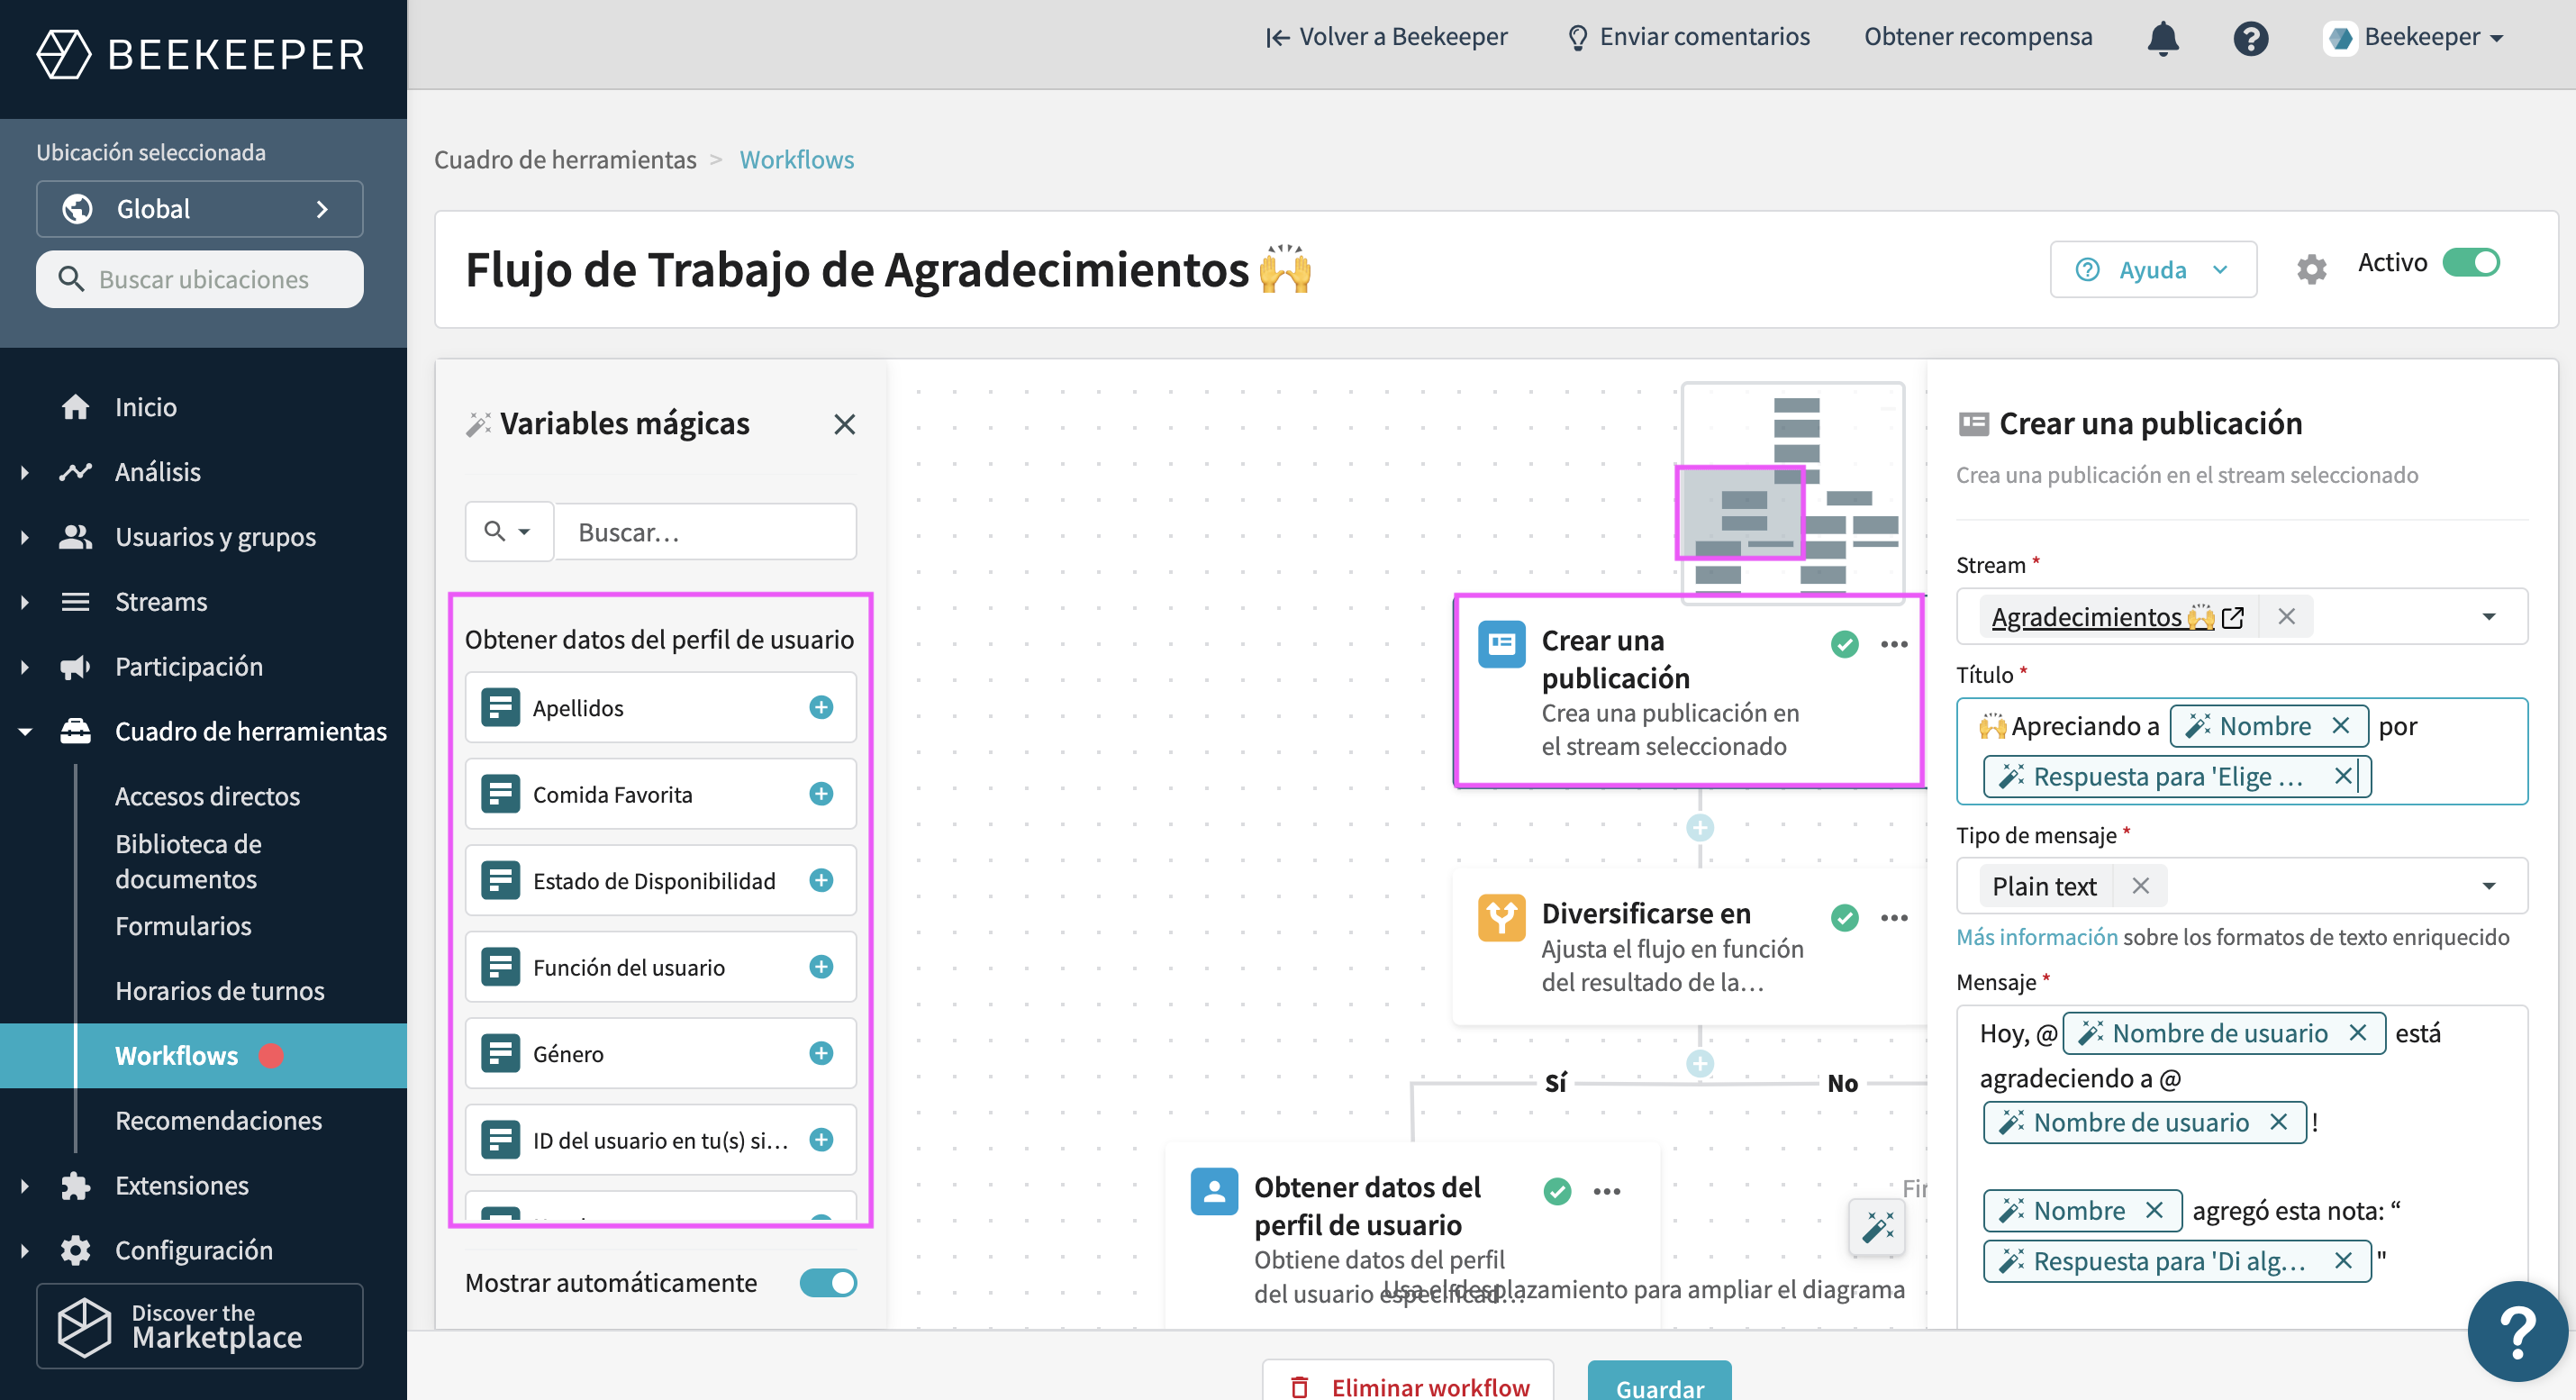The image size is (2576, 1400).
Task: Open workflow settings gear
Action: click(2311, 268)
